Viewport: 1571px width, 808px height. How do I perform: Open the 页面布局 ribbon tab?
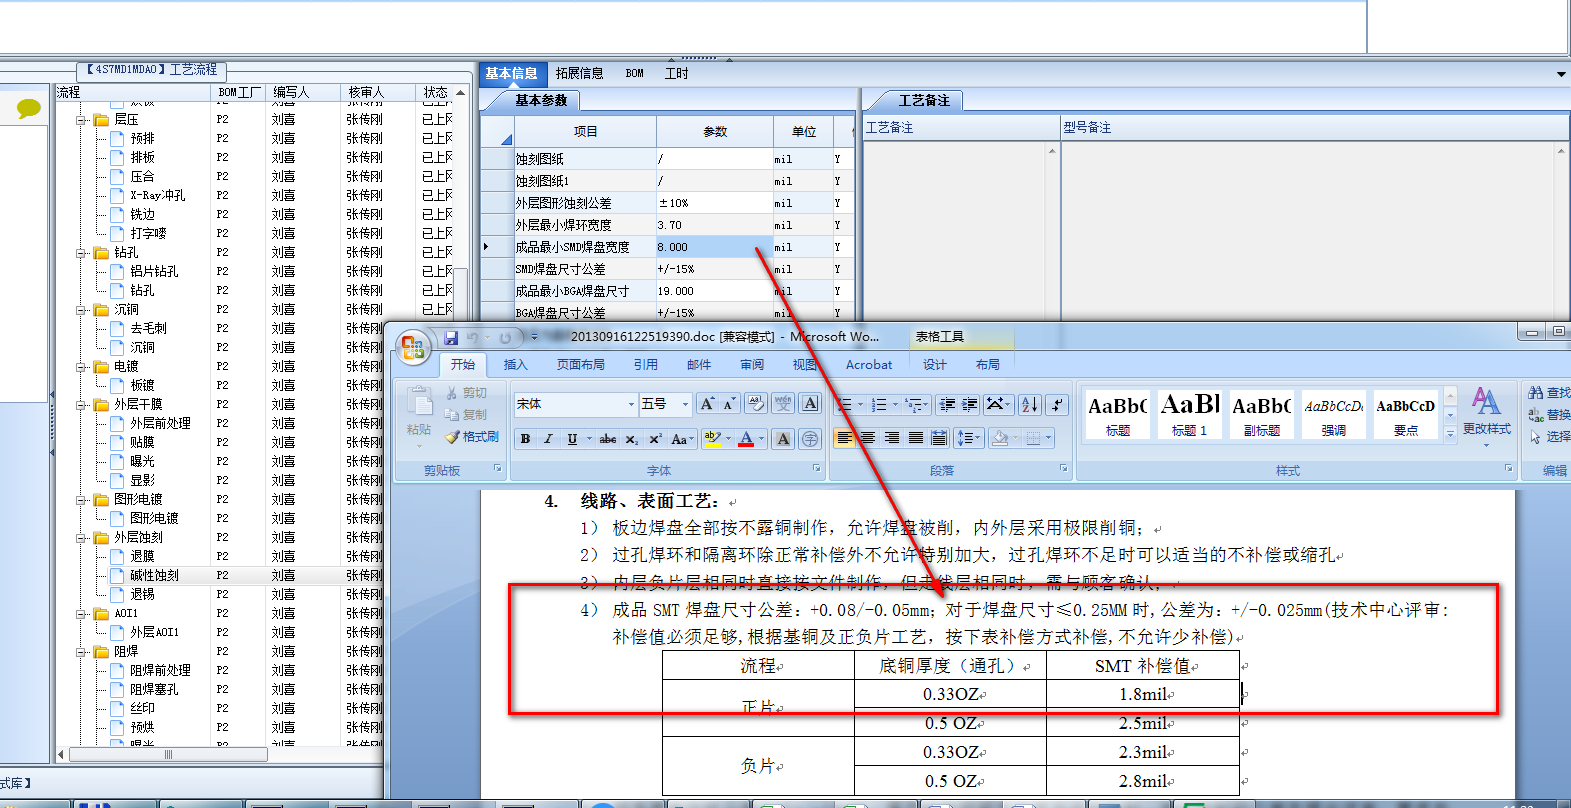pos(581,365)
